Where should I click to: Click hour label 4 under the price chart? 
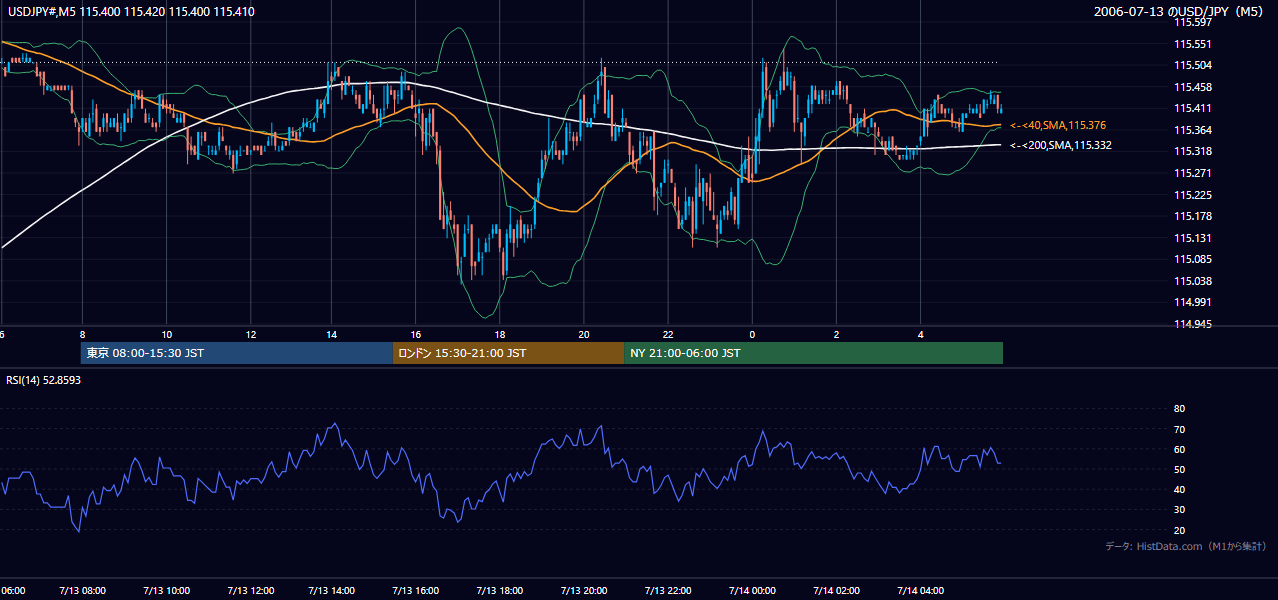click(920, 334)
